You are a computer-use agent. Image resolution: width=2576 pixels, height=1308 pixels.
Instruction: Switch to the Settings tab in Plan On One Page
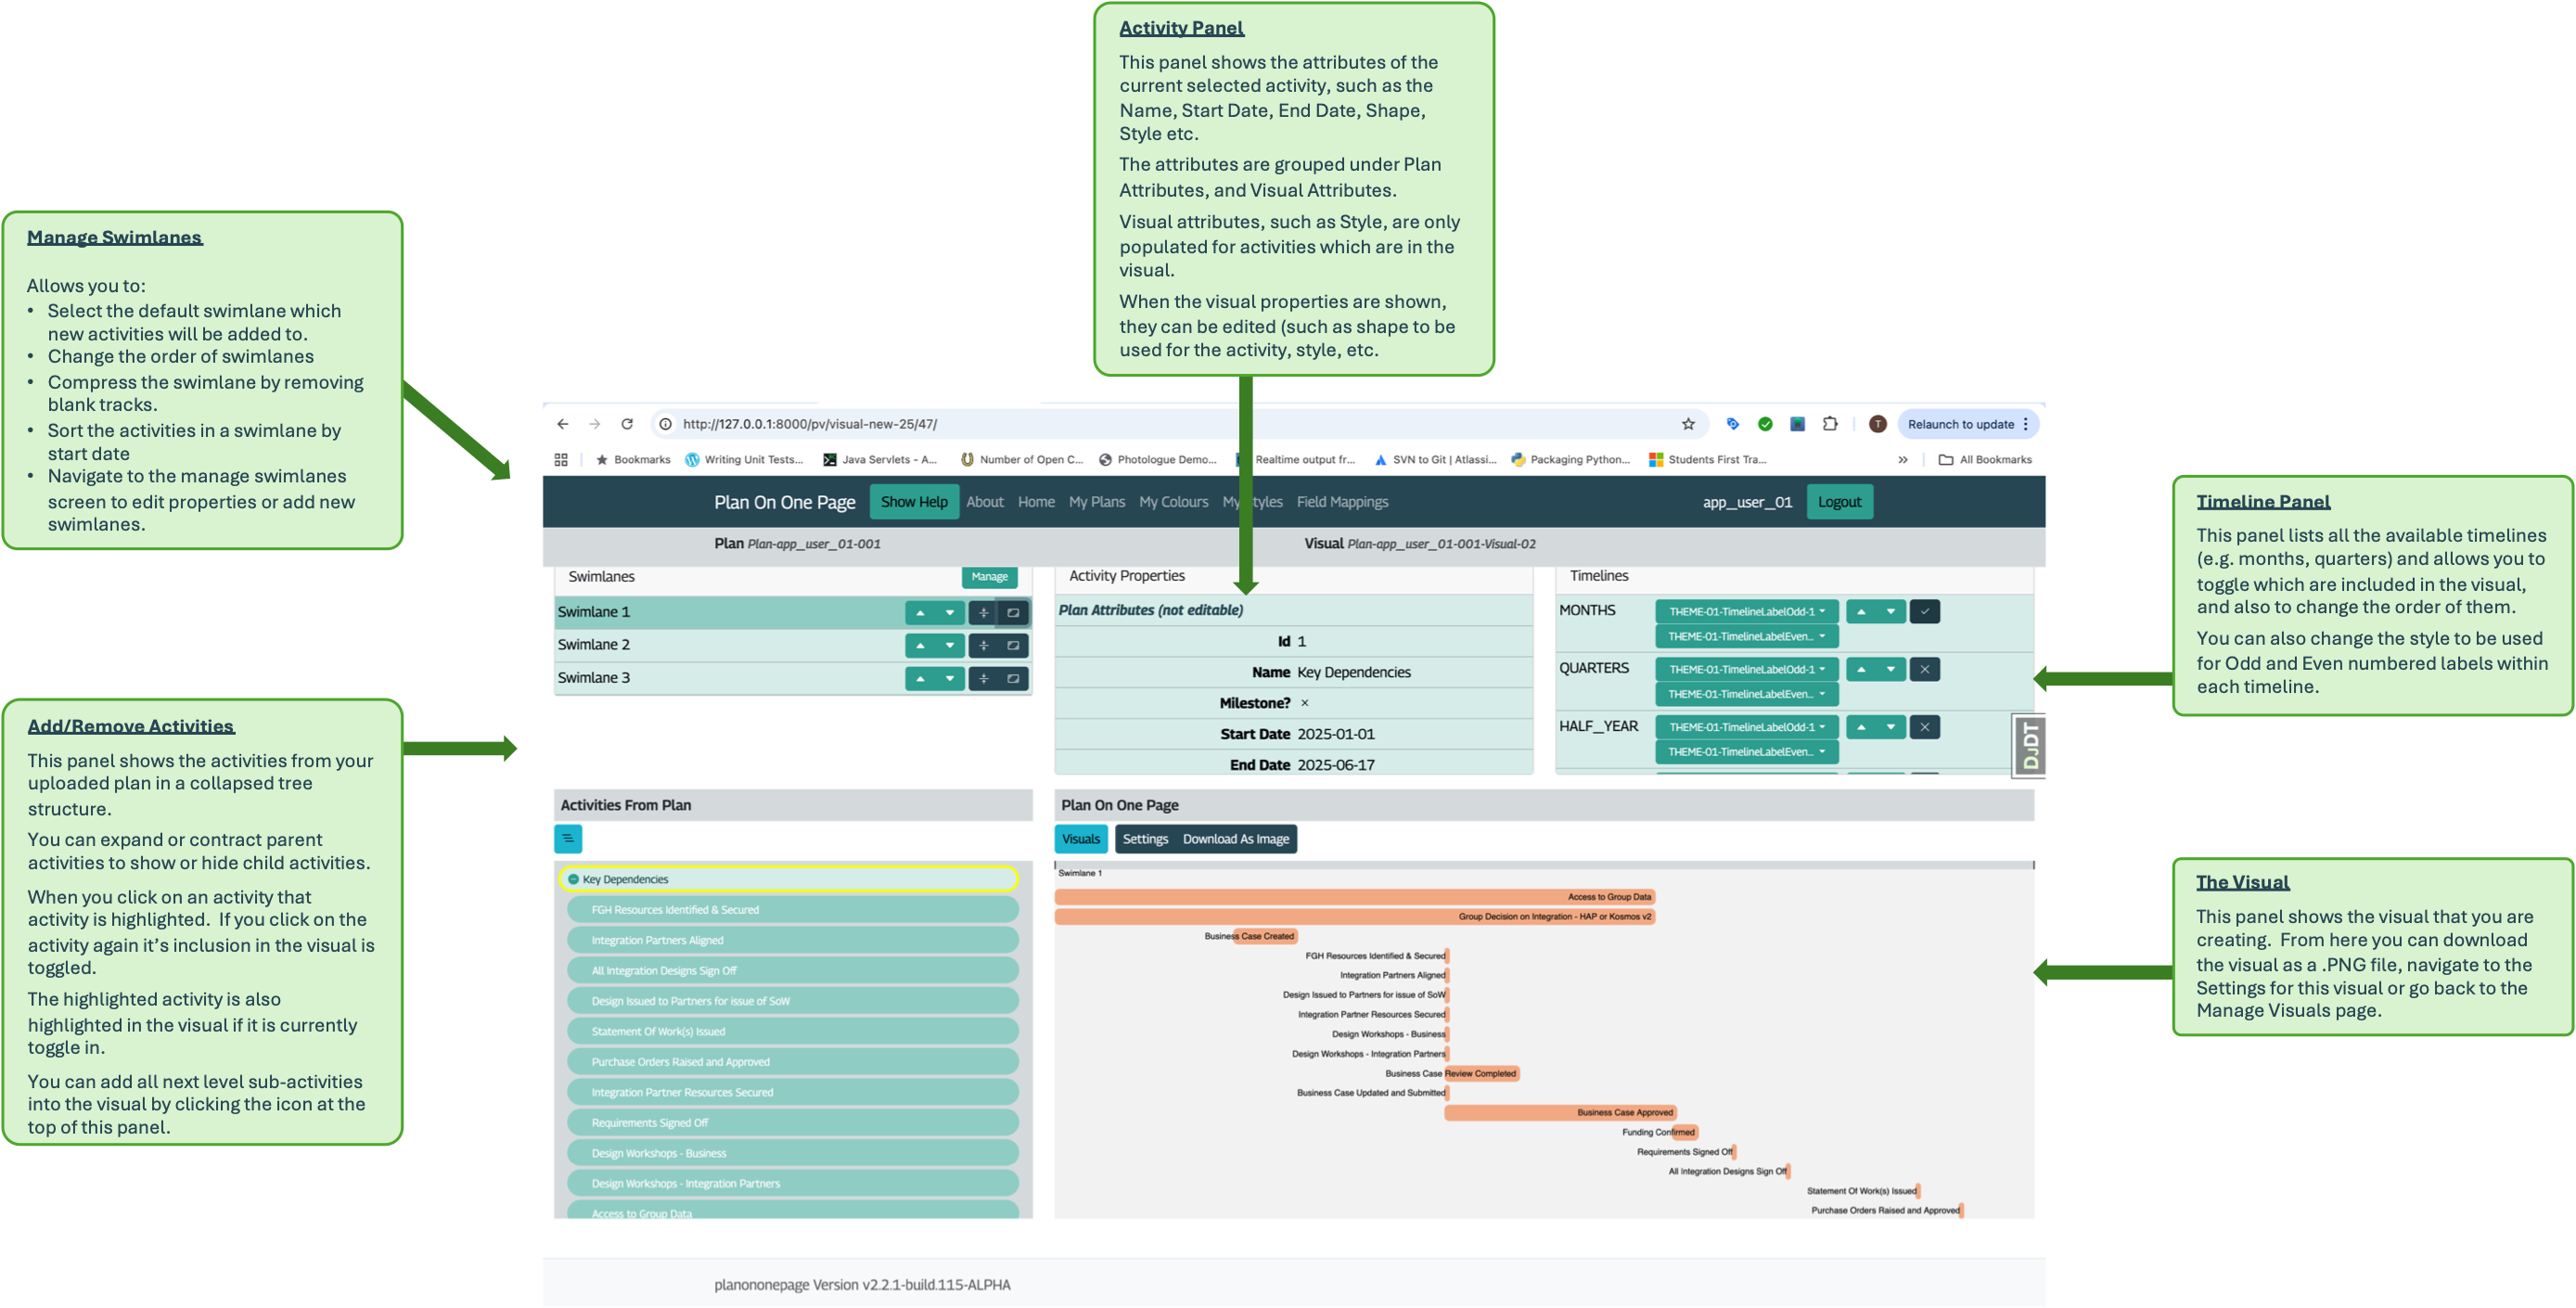click(1145, 839)
